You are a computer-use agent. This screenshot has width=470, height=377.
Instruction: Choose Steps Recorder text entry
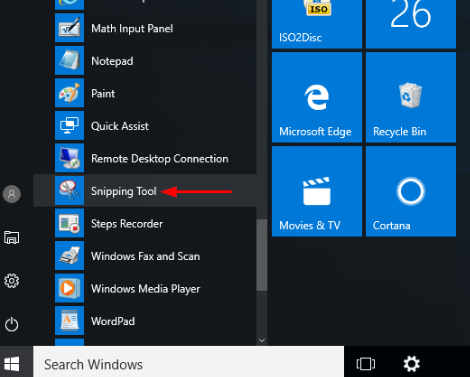(x=127, y=224)
